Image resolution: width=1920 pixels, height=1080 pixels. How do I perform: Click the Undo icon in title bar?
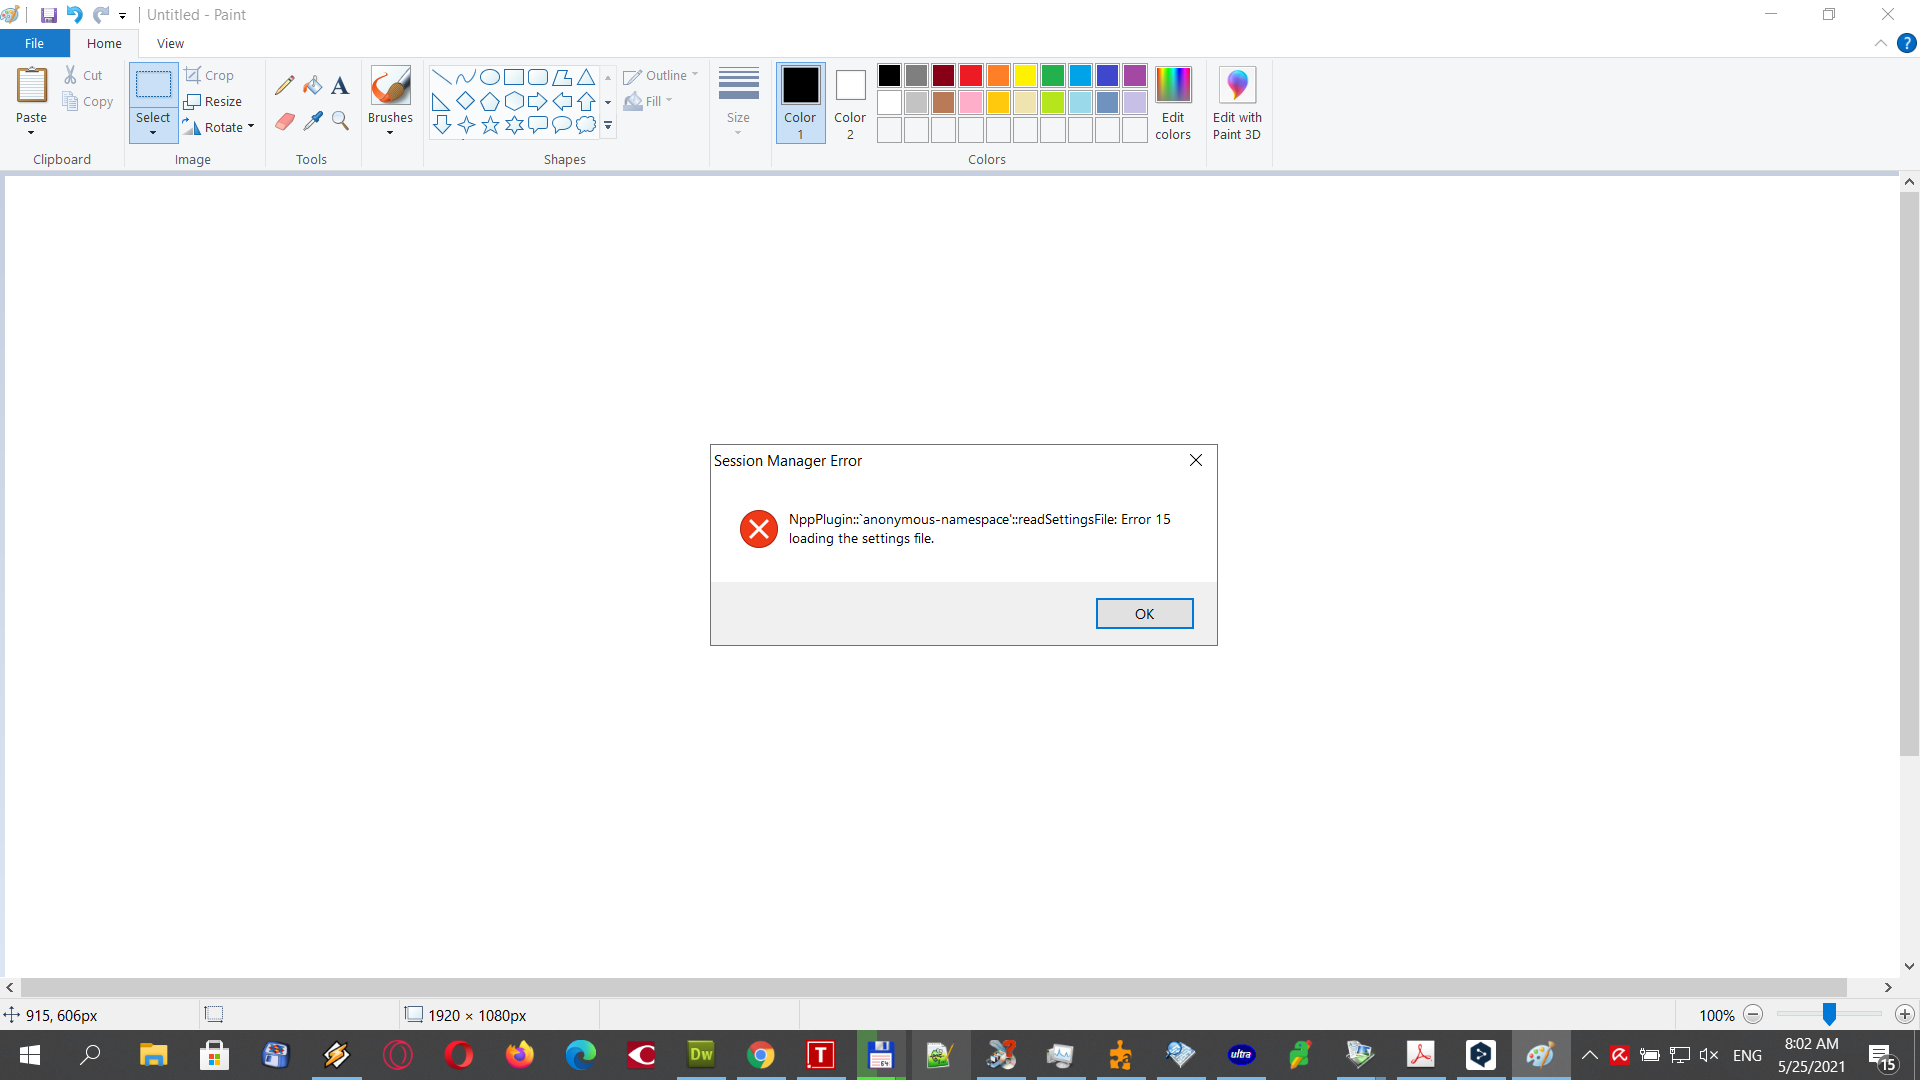tap(74, 15)
